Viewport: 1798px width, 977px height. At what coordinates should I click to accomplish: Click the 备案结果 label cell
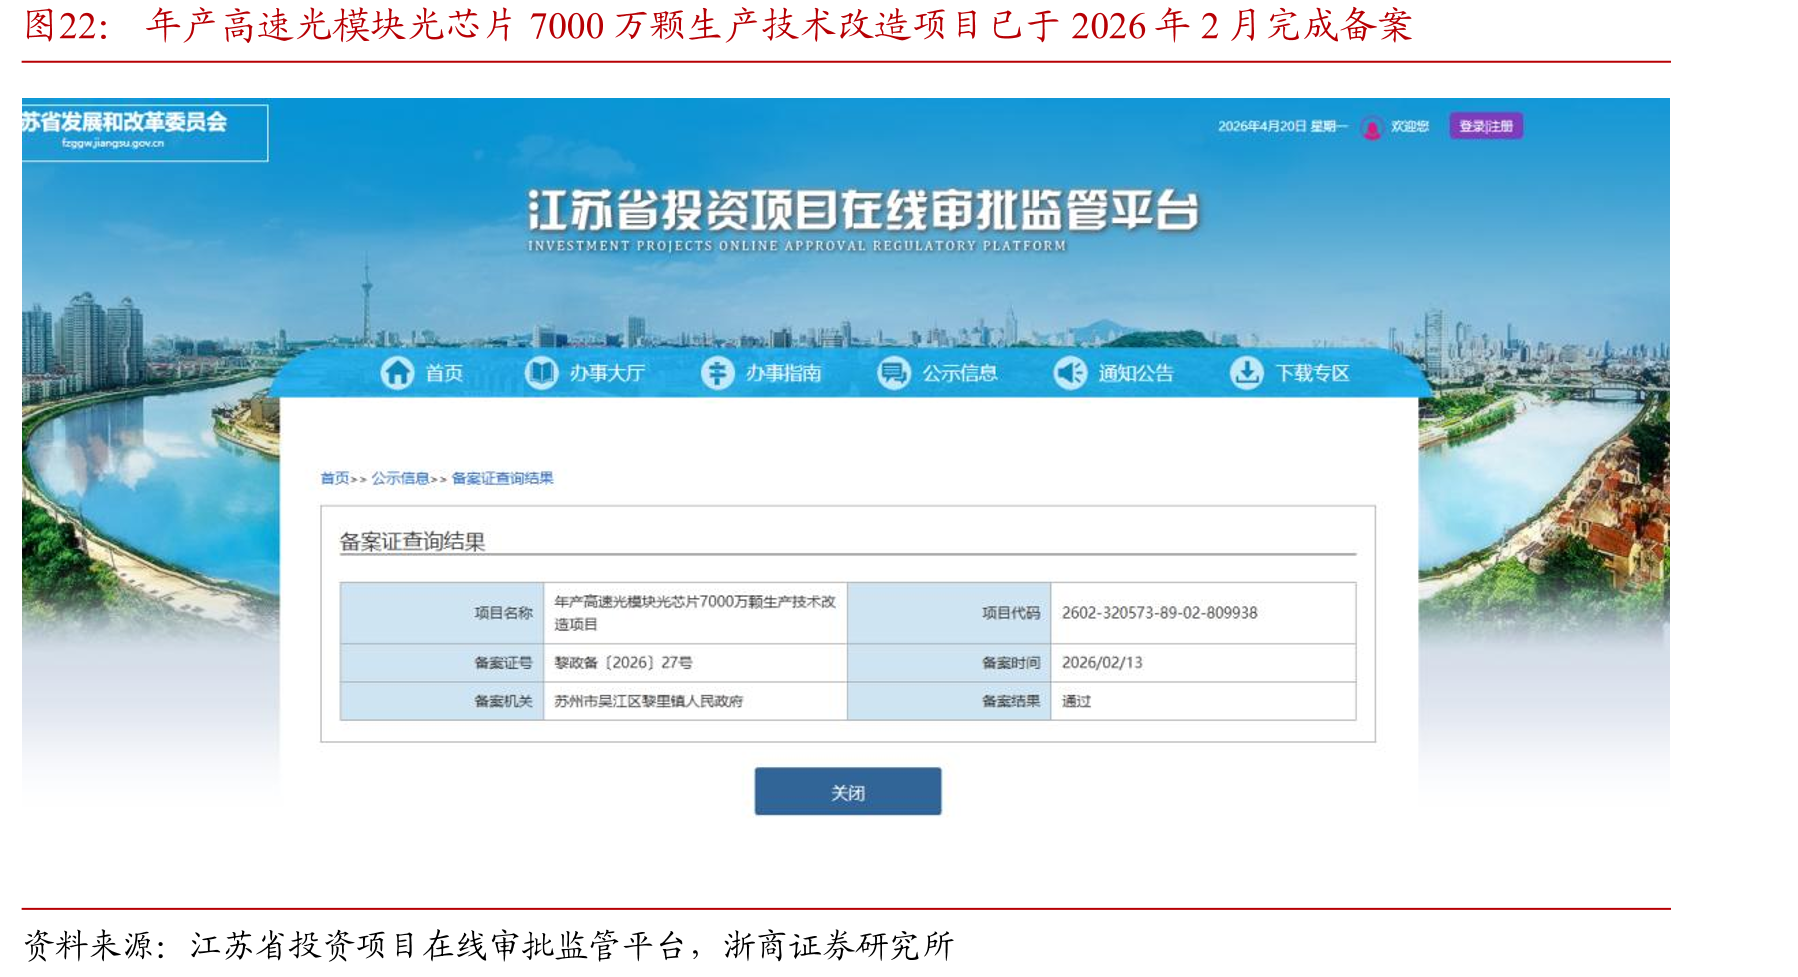tap(949, 701)
